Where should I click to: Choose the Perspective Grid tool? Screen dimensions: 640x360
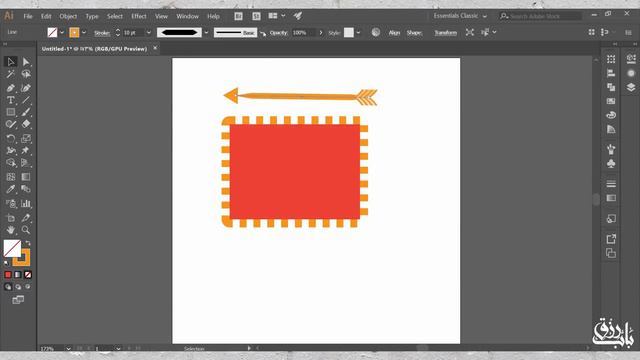point(26,163)
